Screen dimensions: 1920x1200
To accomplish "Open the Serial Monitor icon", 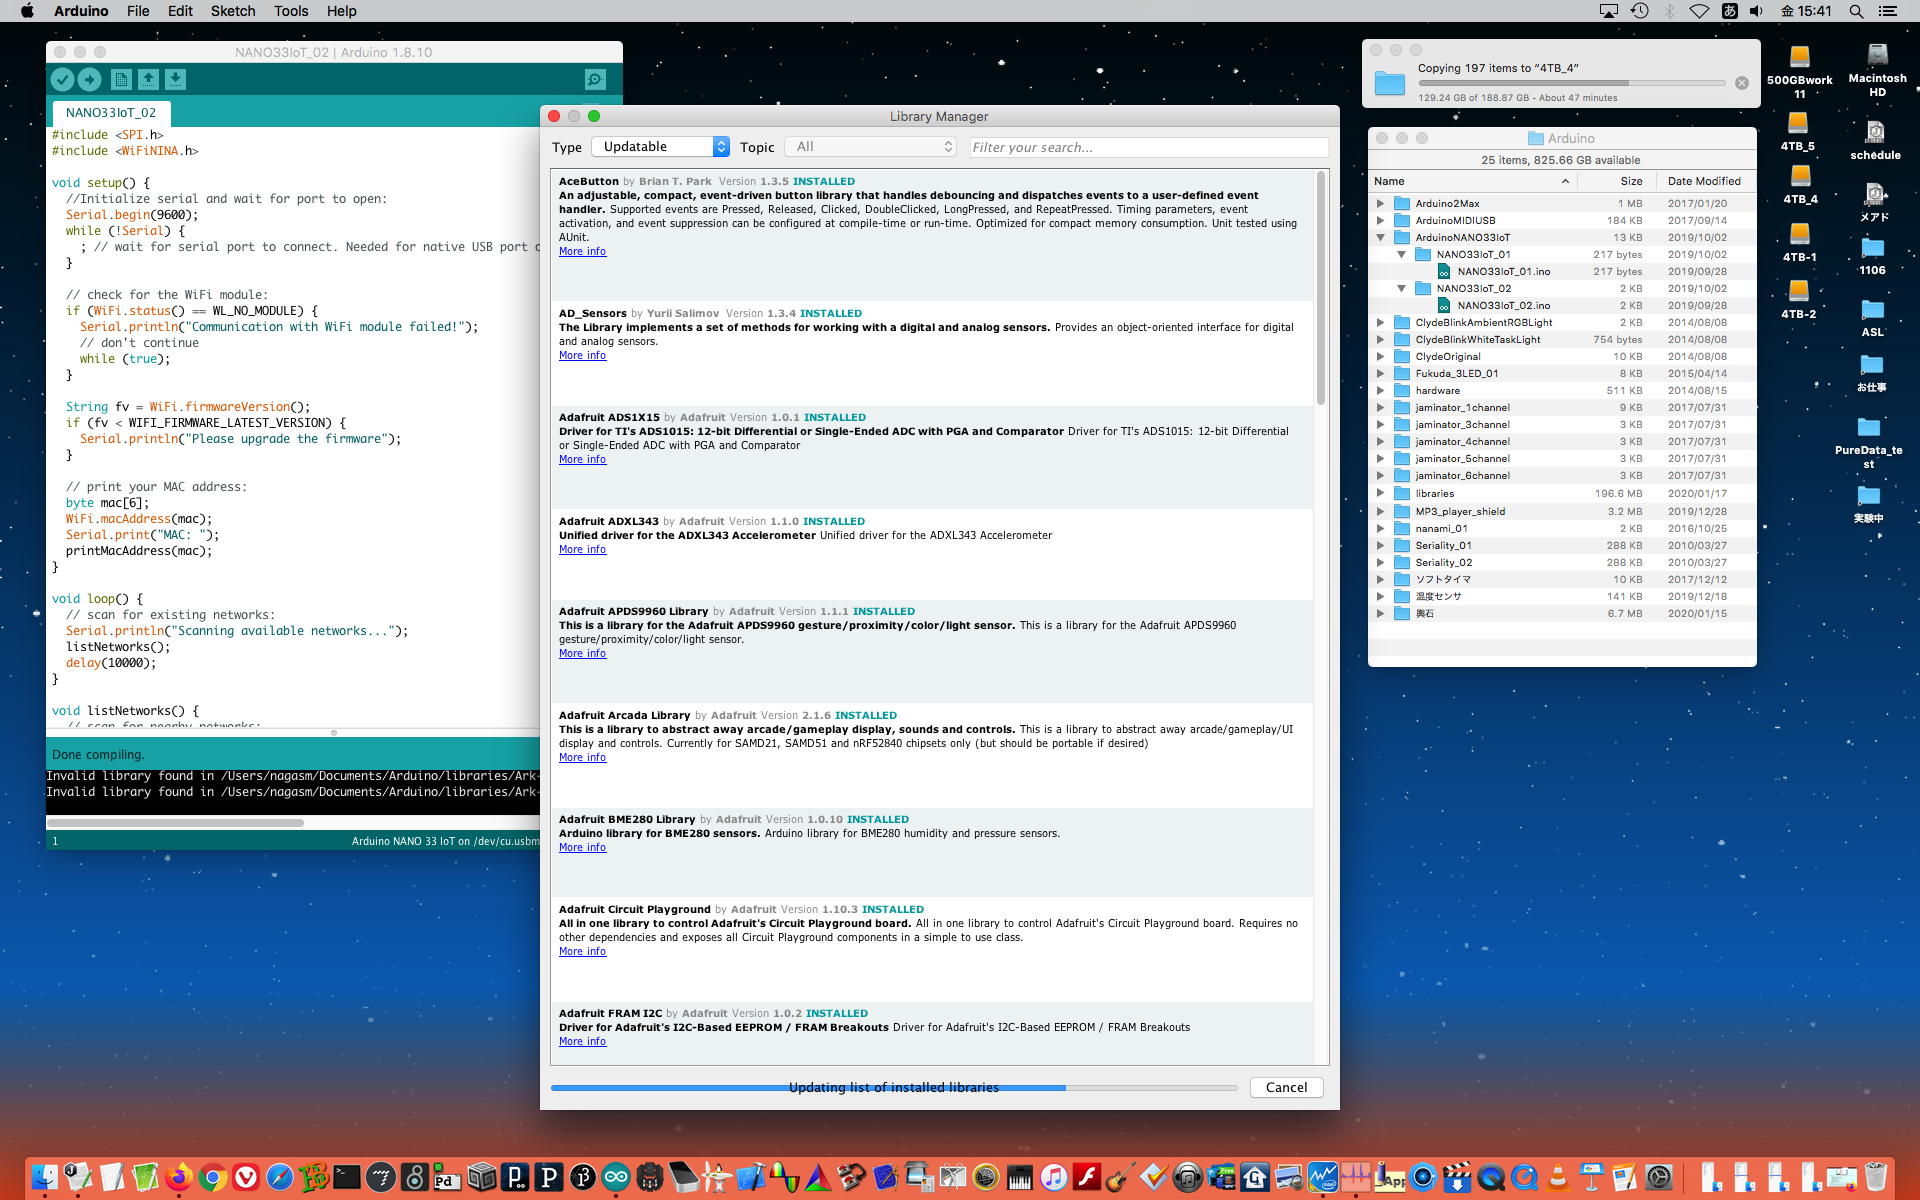I will 595,80.
